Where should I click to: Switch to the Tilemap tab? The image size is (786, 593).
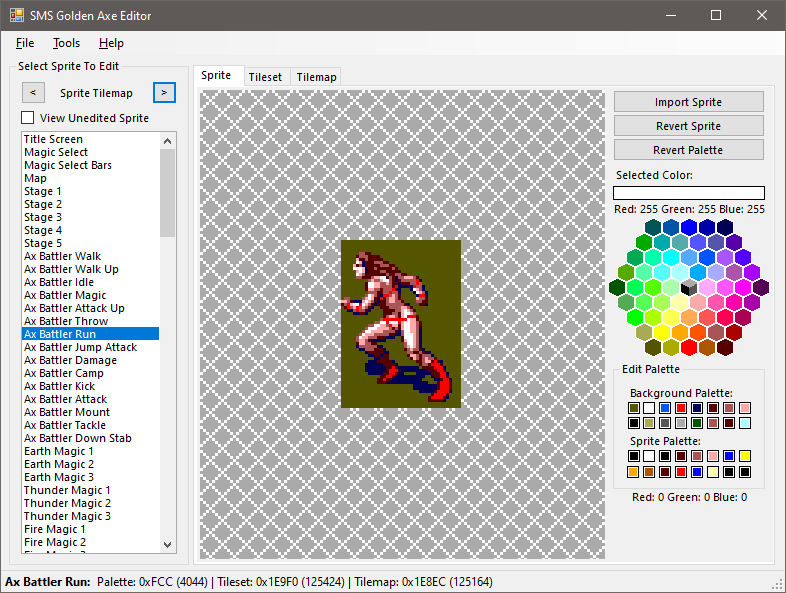point(316,77)
